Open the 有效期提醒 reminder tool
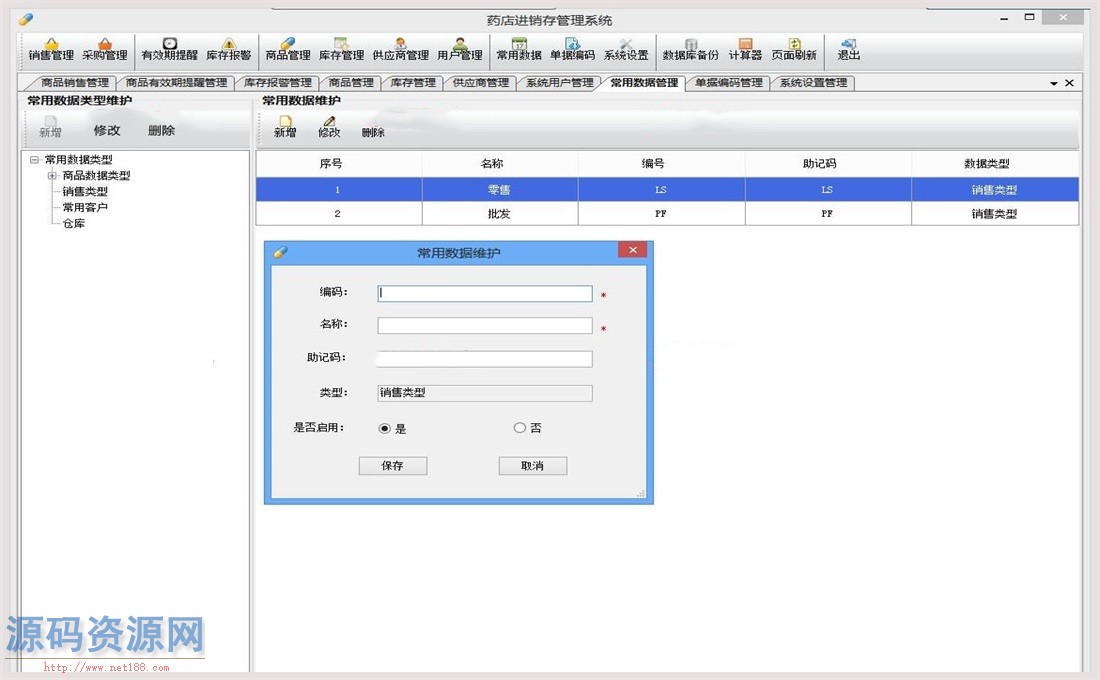 click(x=169, y=48)
